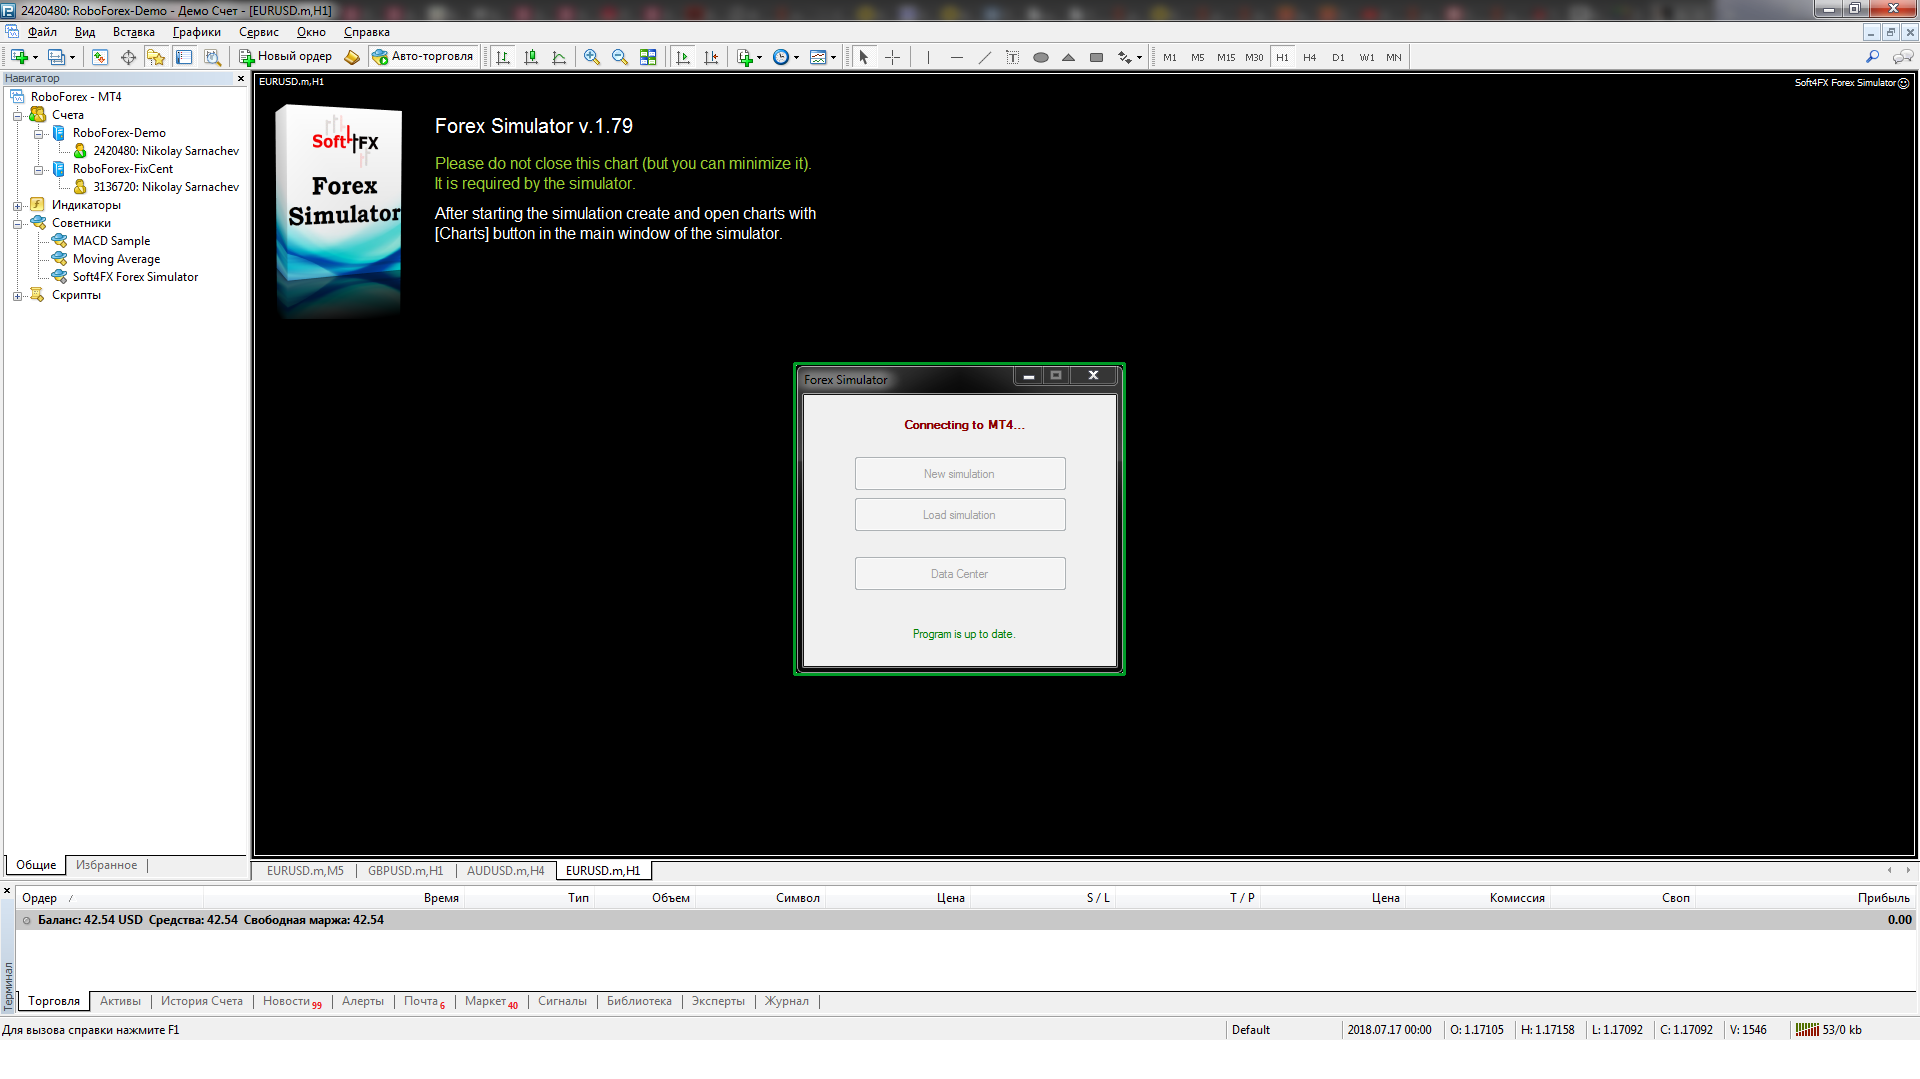Open the arrows objects dropdown arrow

(x=1139, y=57)
